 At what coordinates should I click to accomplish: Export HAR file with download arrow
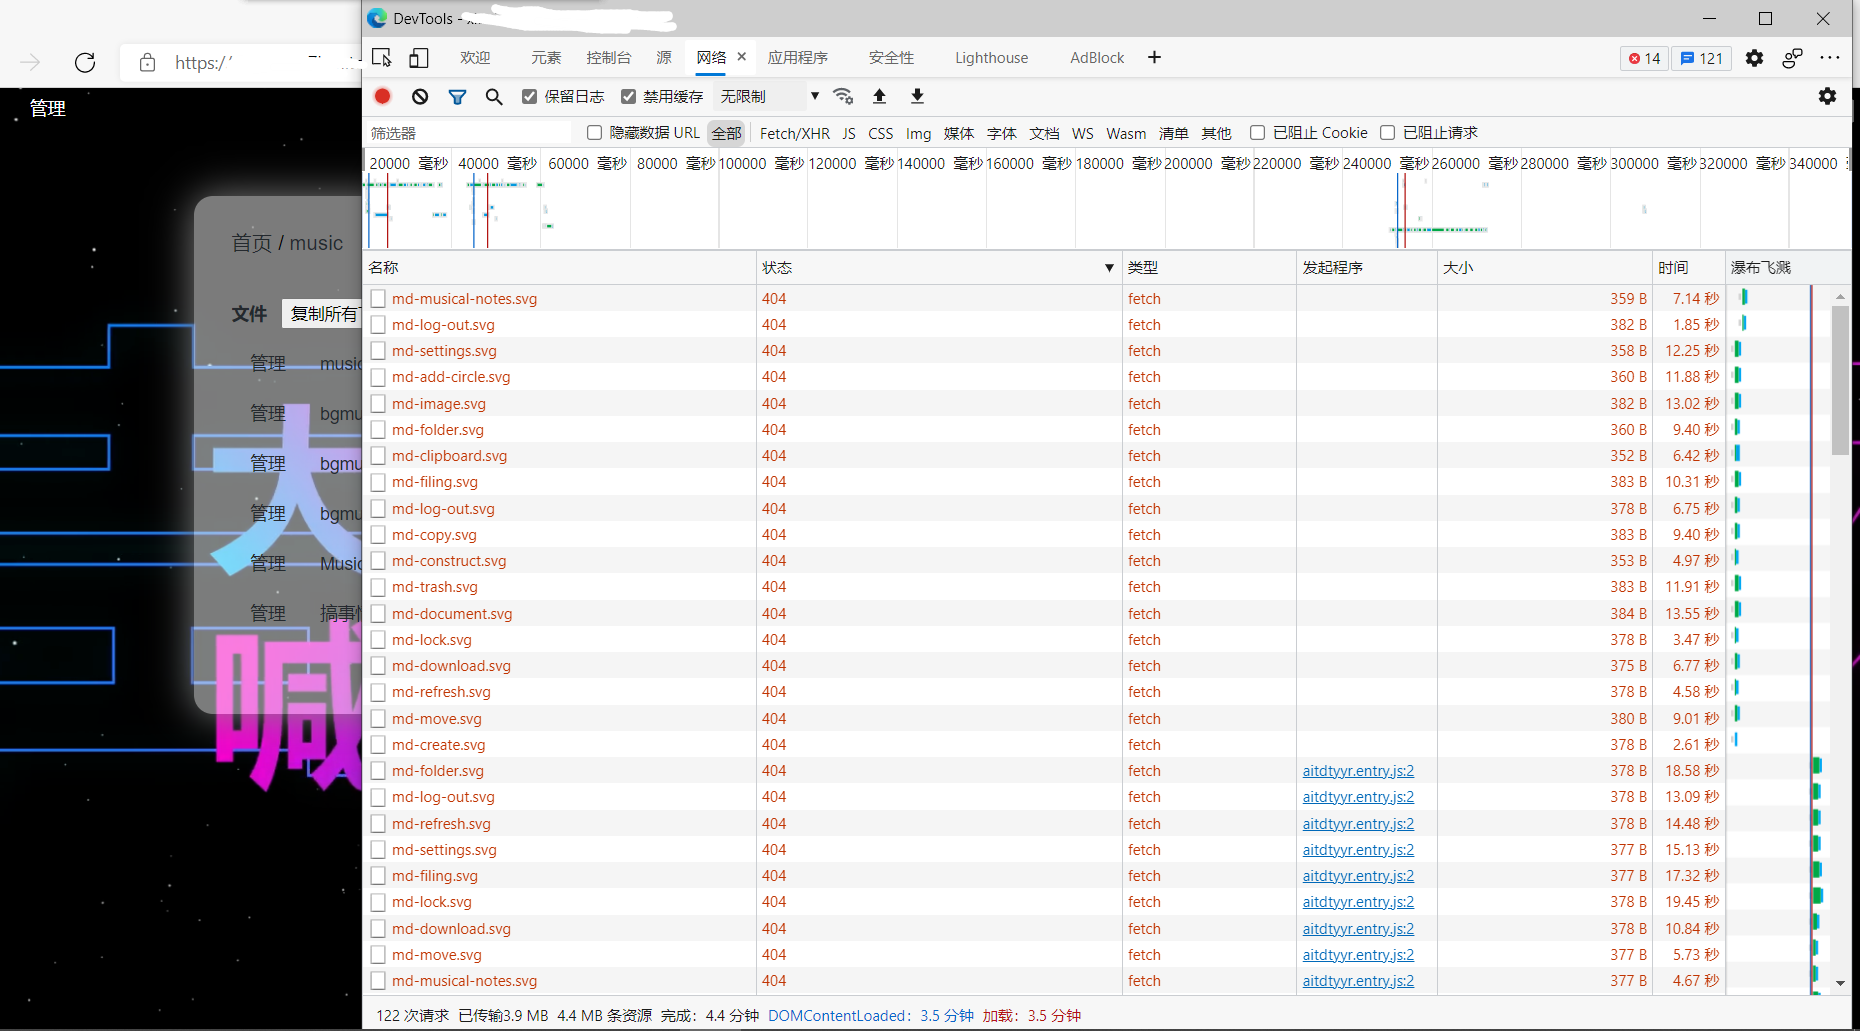click(x=917, y=96)
